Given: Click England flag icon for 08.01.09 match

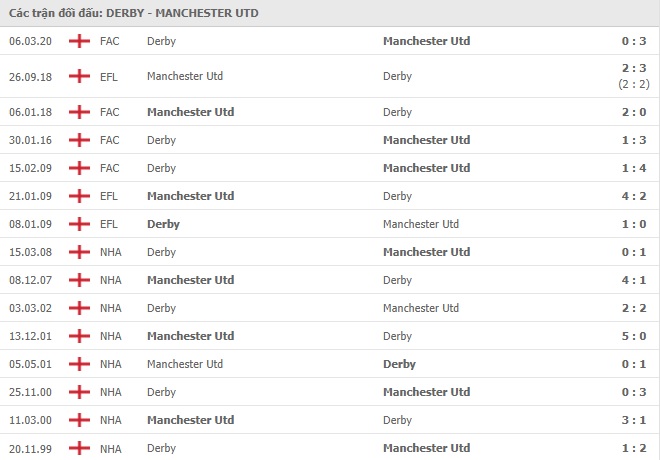Looking at the screenshot, I should click(79, 224).
